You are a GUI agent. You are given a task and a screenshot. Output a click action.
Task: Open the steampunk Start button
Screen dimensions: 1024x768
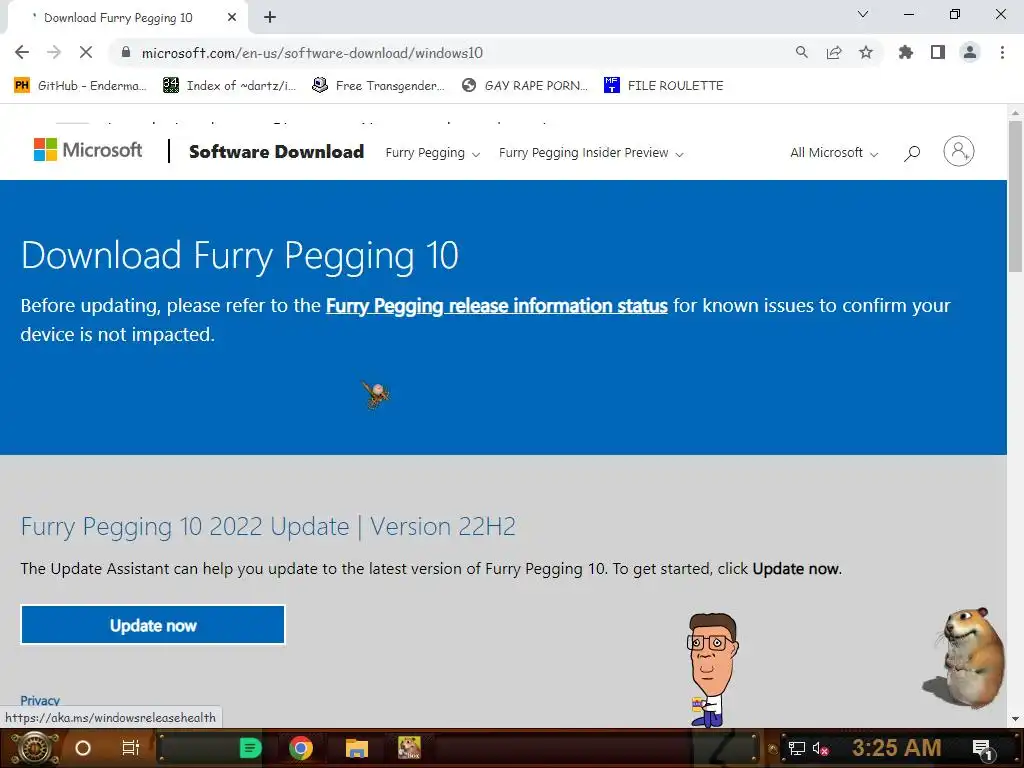[x=35, y=748]
